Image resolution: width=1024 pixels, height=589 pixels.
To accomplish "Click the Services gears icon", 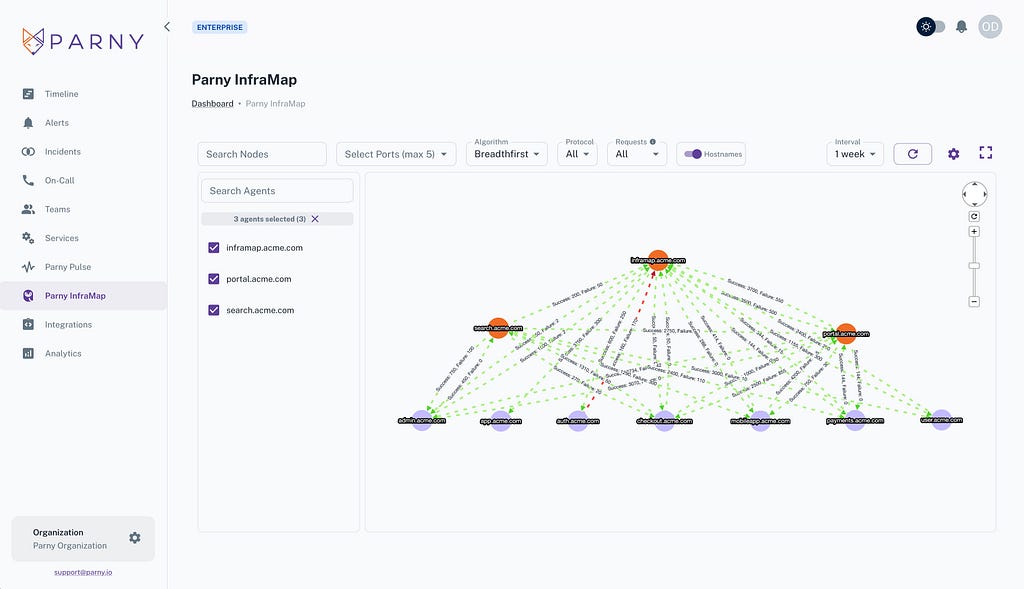I will coord(28,238).
